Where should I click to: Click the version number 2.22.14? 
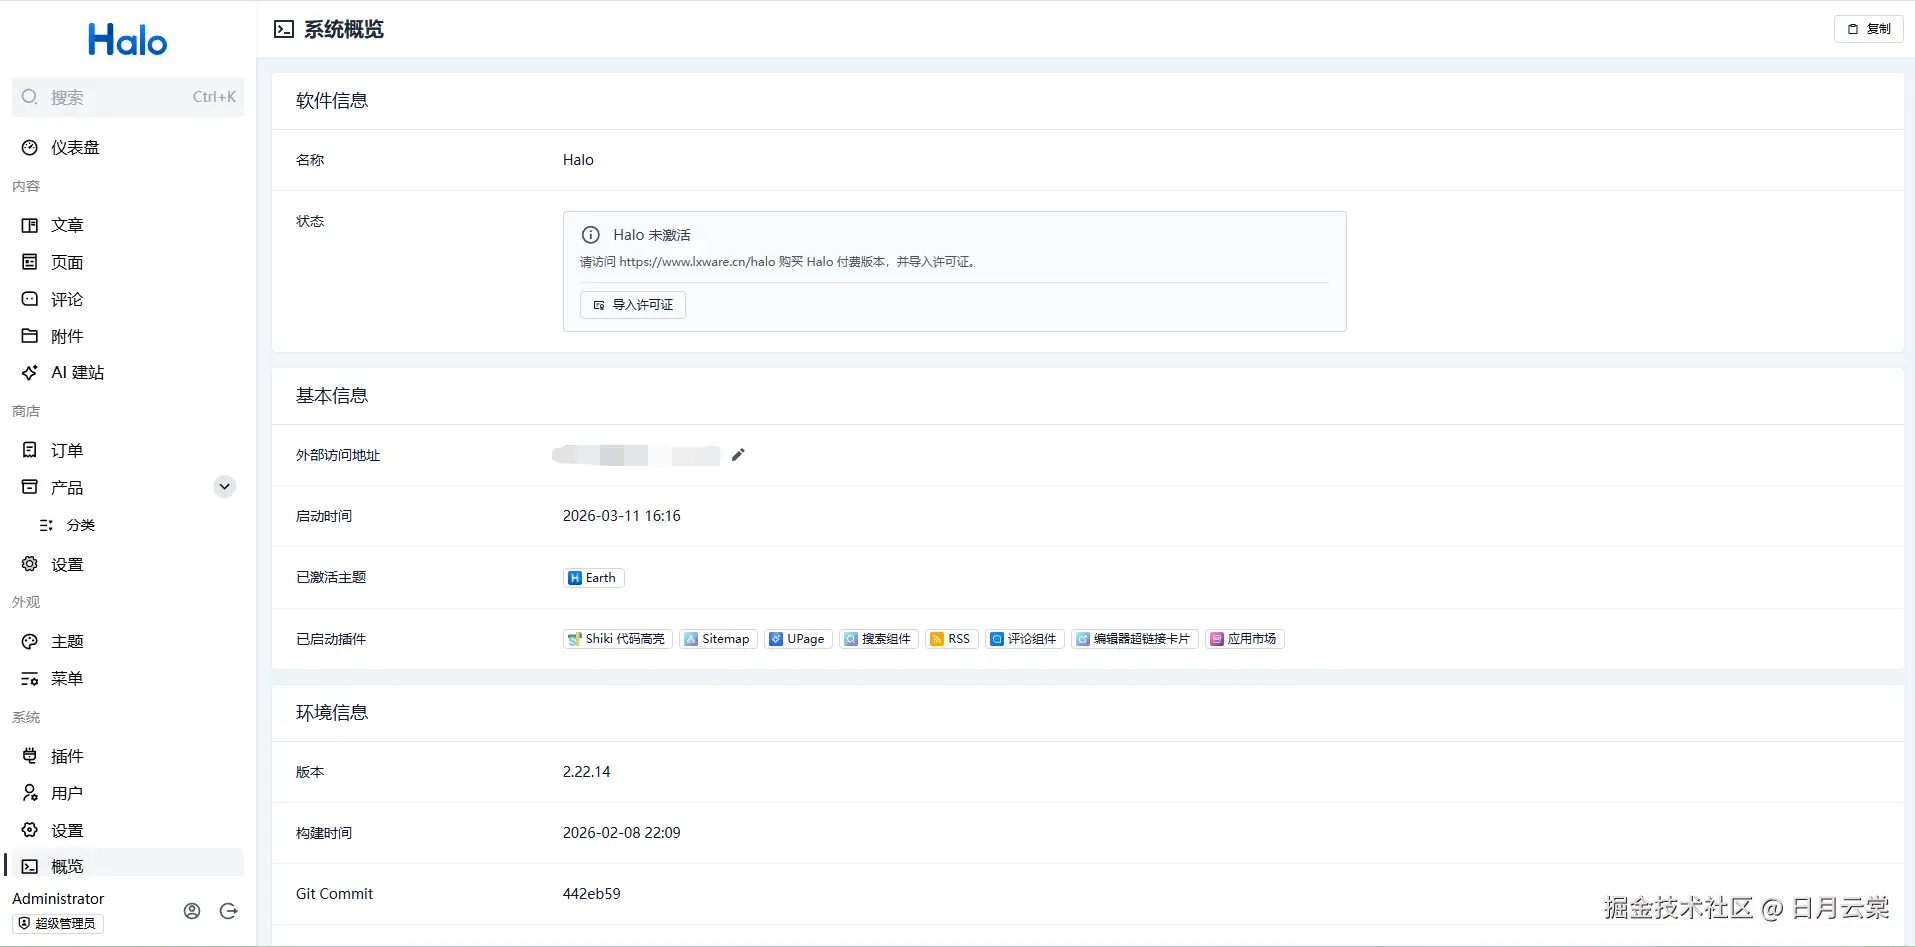tap(586, 772)
